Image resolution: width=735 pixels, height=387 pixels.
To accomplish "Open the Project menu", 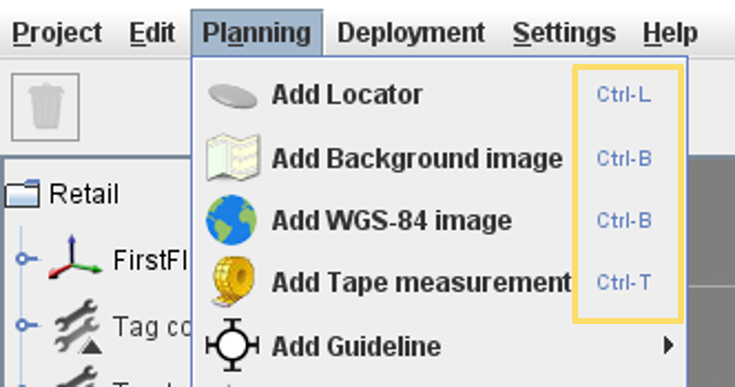I will tap(57, 33).
